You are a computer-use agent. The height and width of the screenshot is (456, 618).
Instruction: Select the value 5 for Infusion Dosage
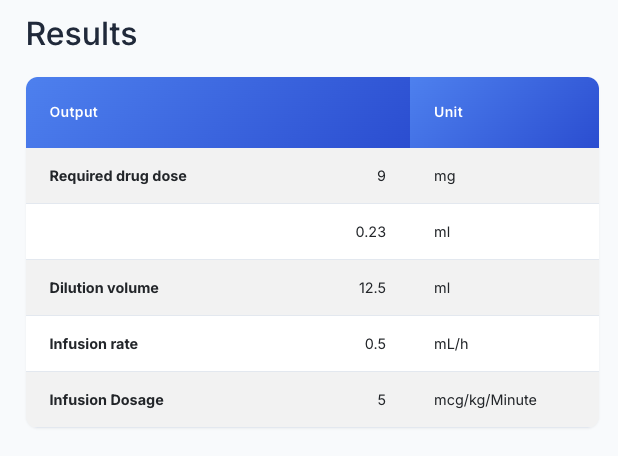point(382,400)
